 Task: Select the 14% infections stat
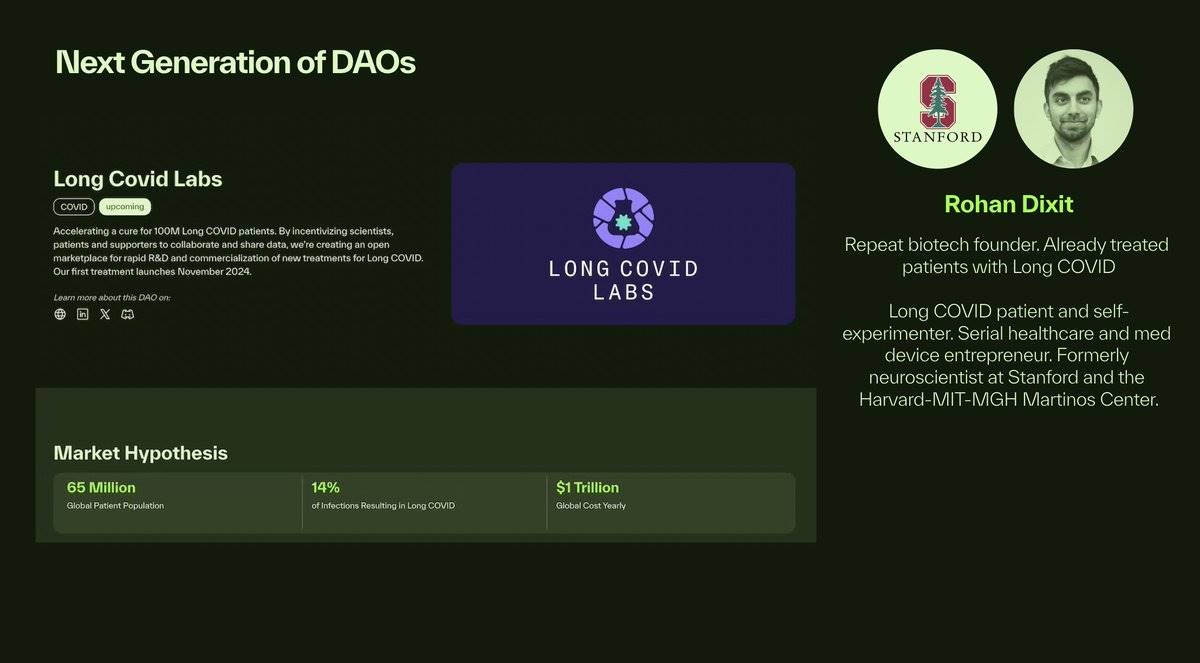(424, 496)
